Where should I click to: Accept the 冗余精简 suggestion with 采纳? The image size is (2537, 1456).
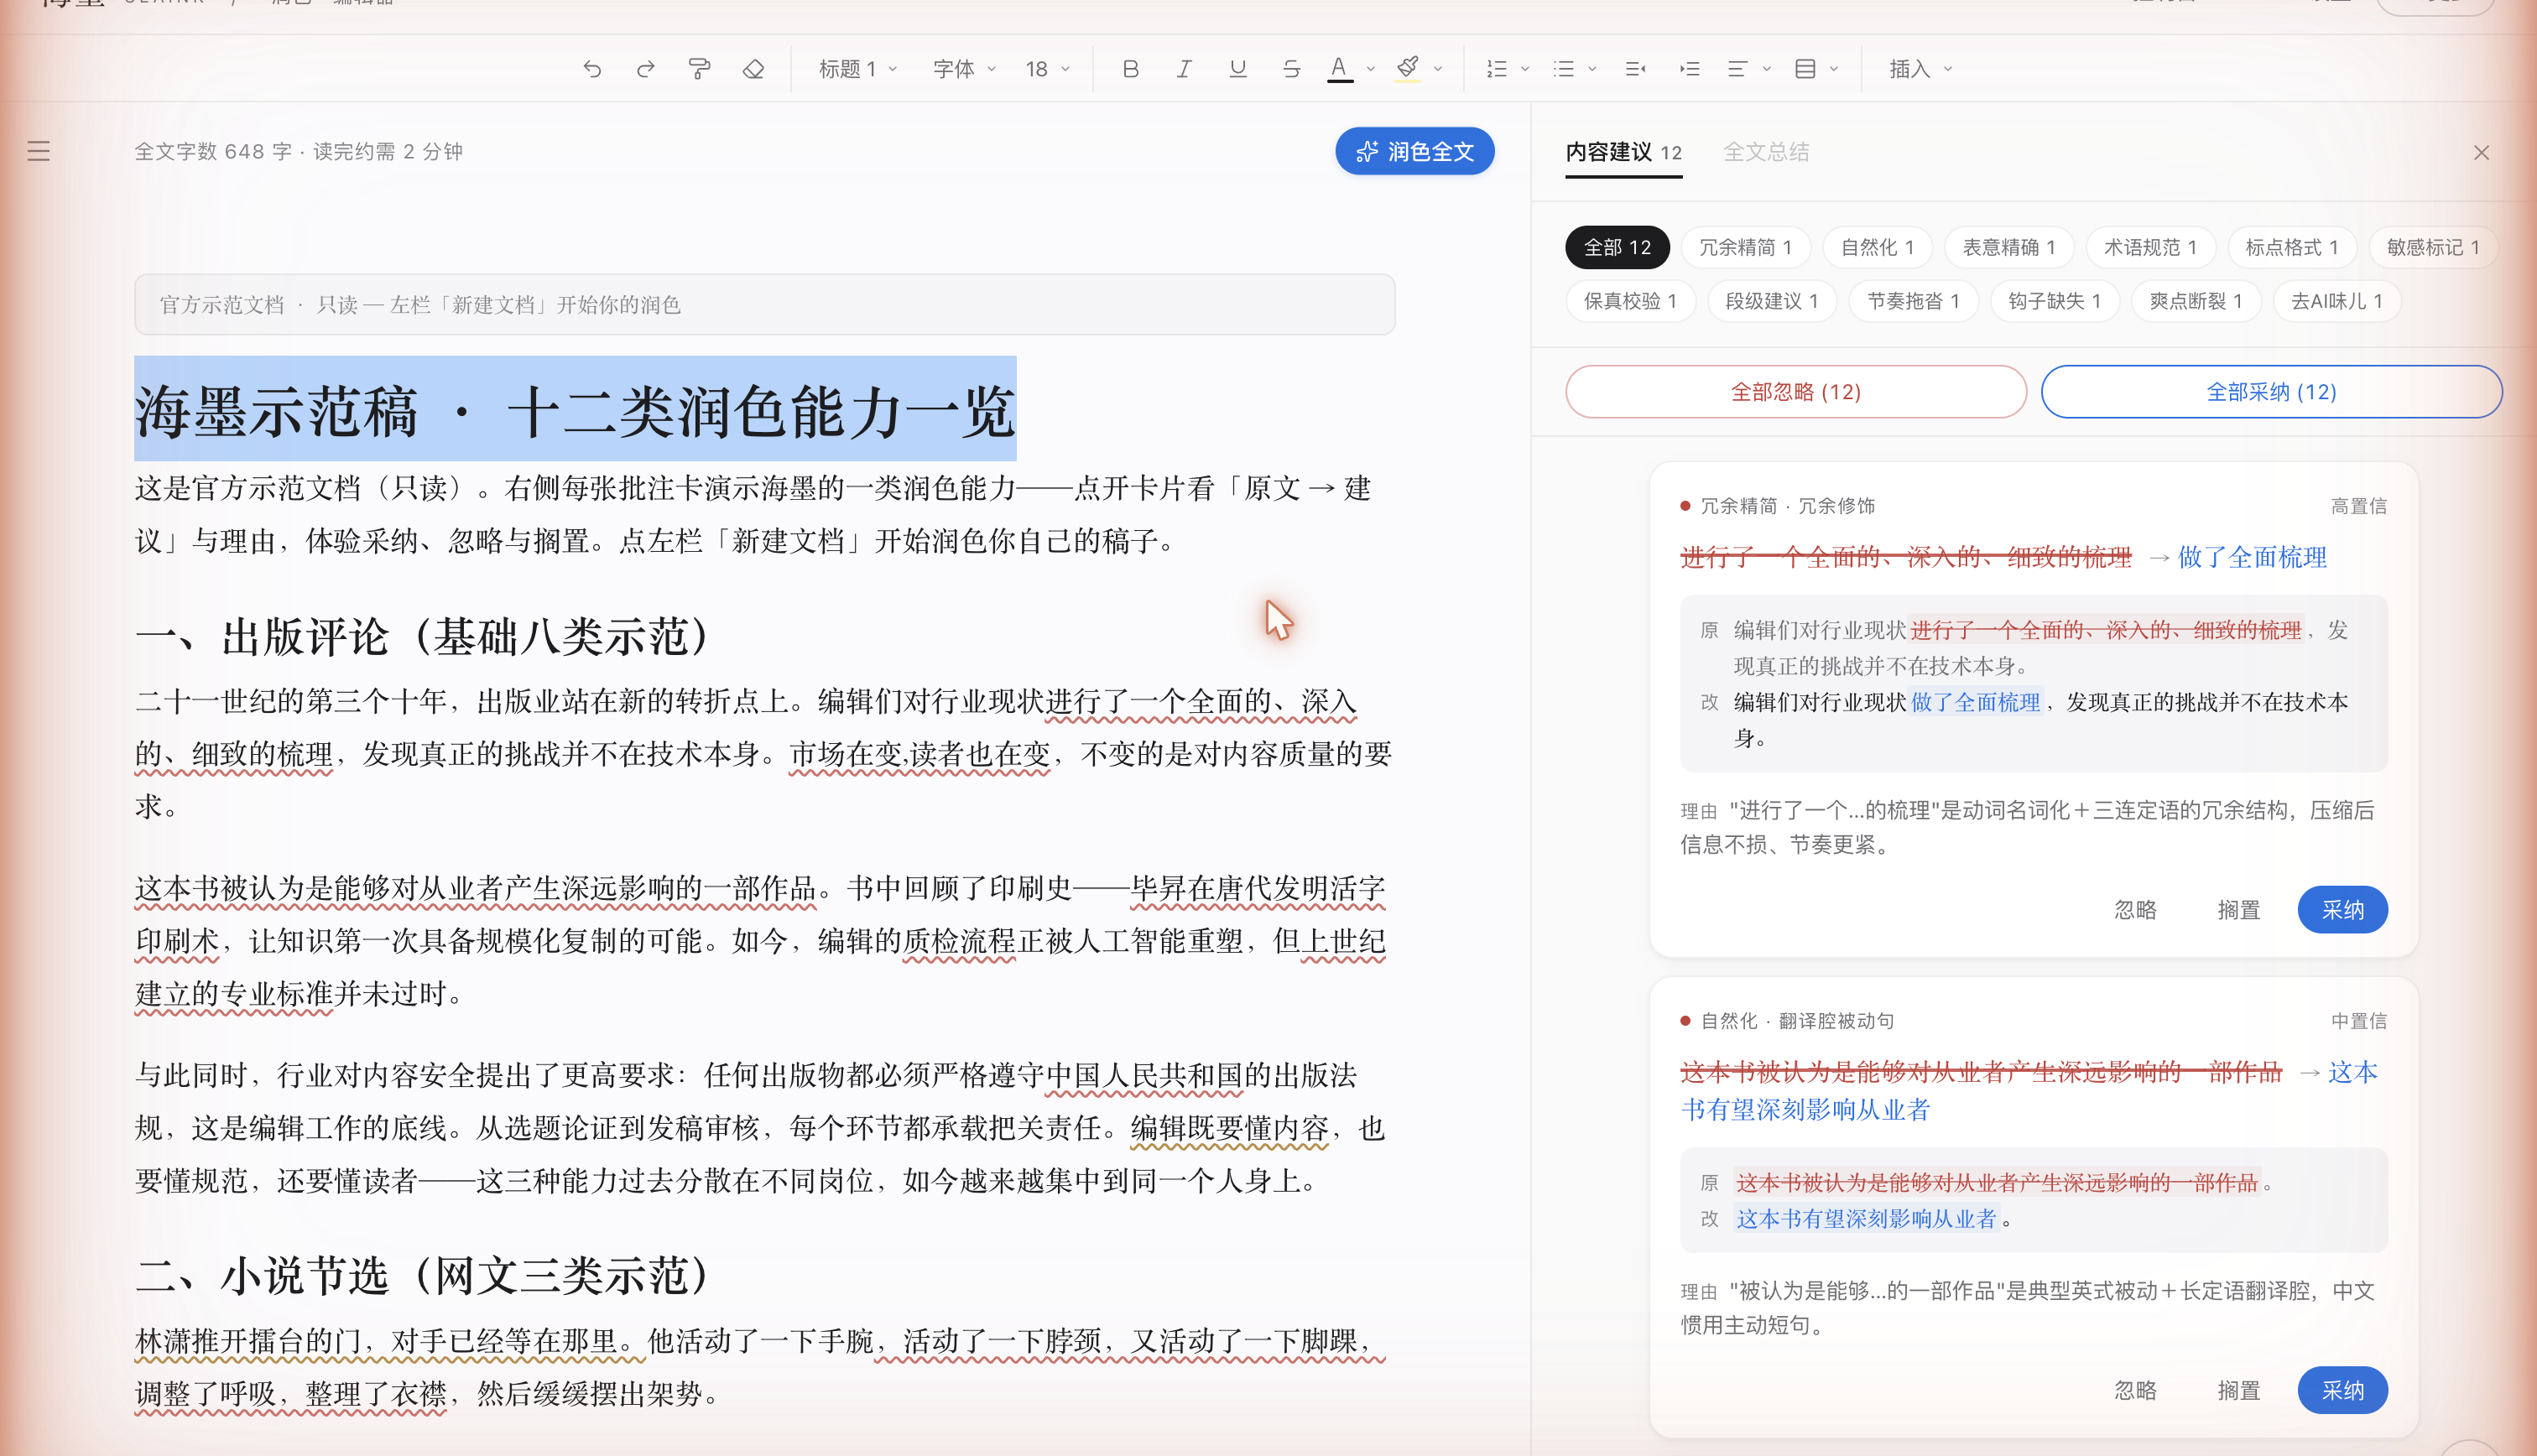pos(2342,910)
